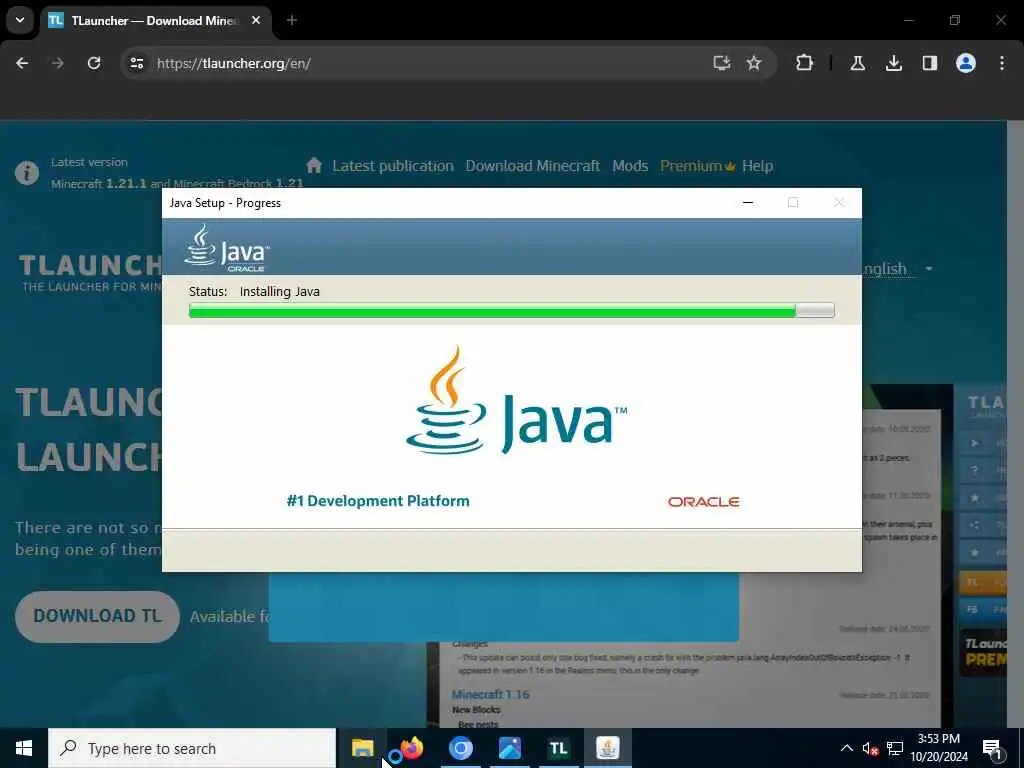Screen dimensions: 1024x768
Task: Open the notification center icon
Action: pos(992,748)
